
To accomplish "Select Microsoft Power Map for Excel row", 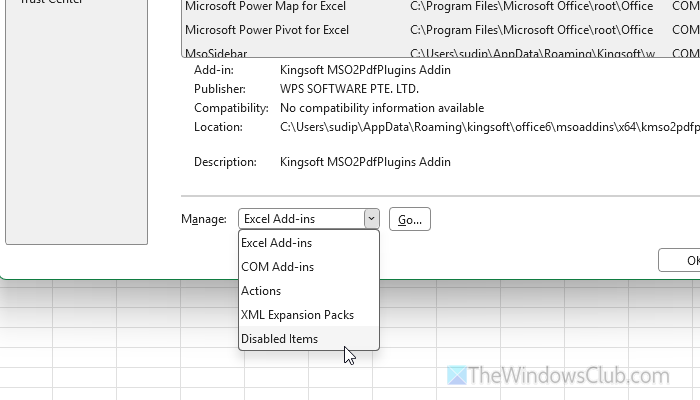I will pos(441,6).
